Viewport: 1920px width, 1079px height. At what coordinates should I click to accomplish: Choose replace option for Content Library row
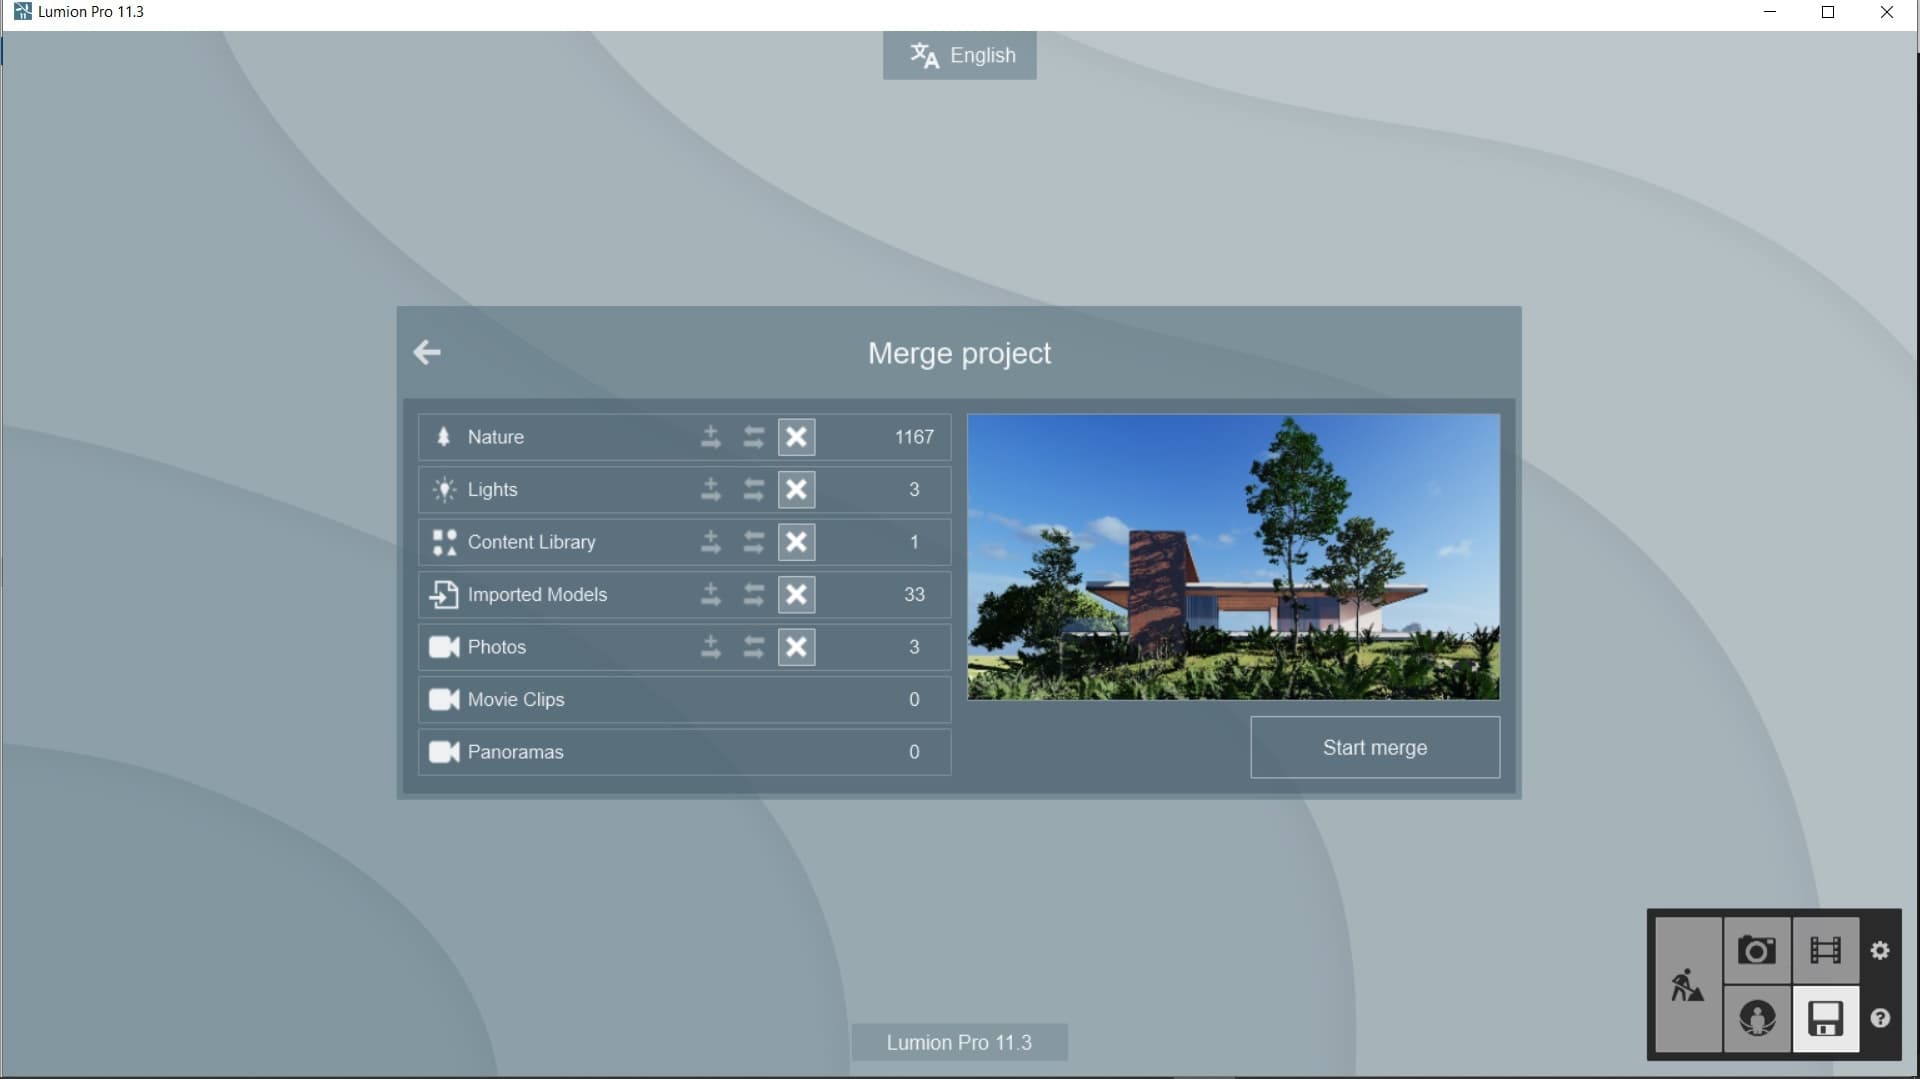753,542
